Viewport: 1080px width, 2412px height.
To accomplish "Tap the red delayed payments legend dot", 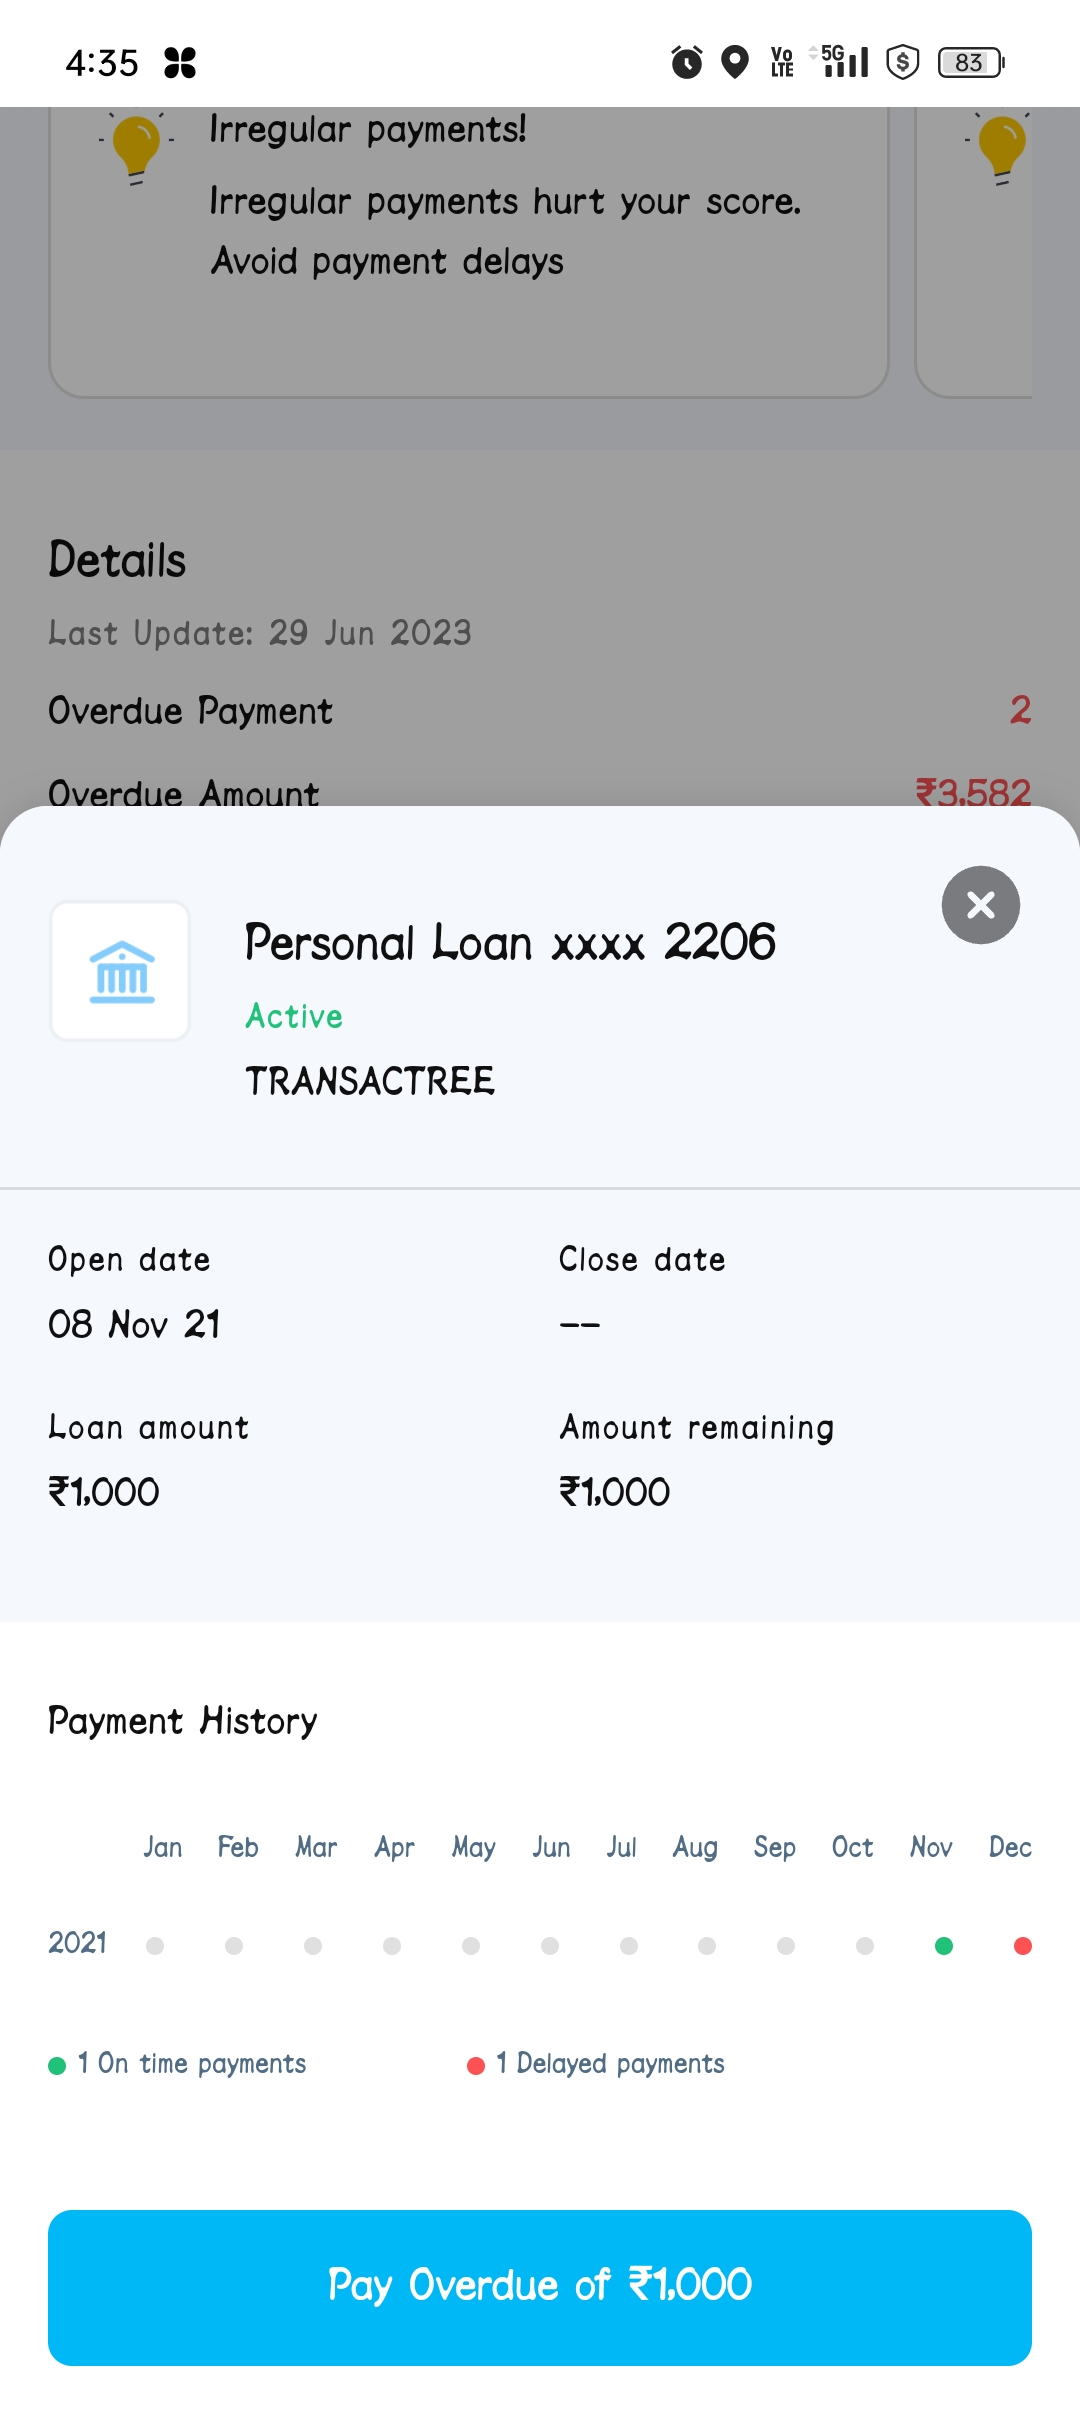I will tap(476, 2065).
